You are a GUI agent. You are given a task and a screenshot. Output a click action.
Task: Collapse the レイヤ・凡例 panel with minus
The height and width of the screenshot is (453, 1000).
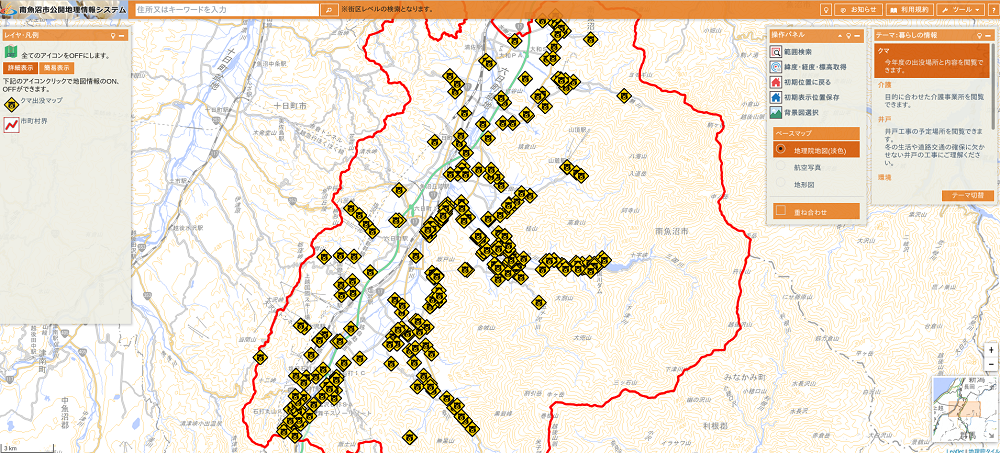(121, 35)
